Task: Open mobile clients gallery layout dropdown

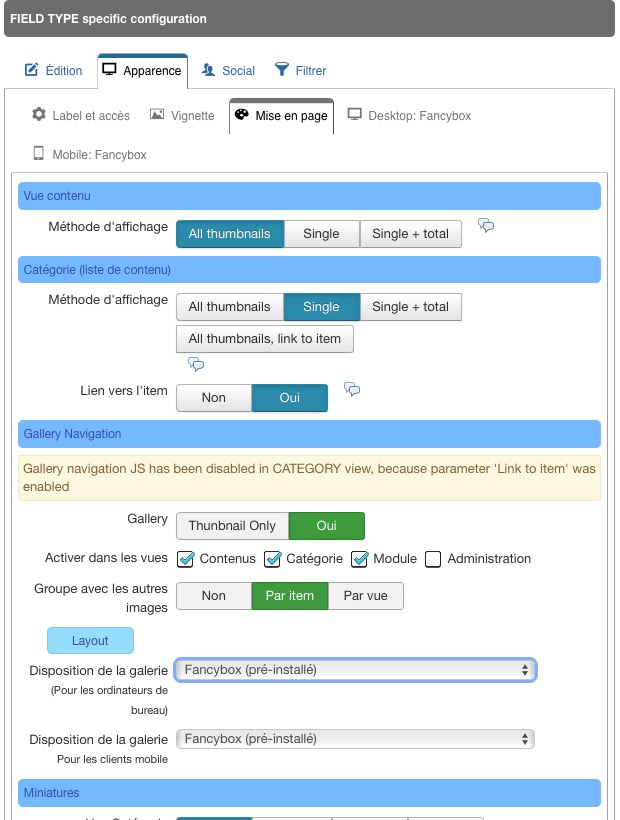Action: [355, 739]
